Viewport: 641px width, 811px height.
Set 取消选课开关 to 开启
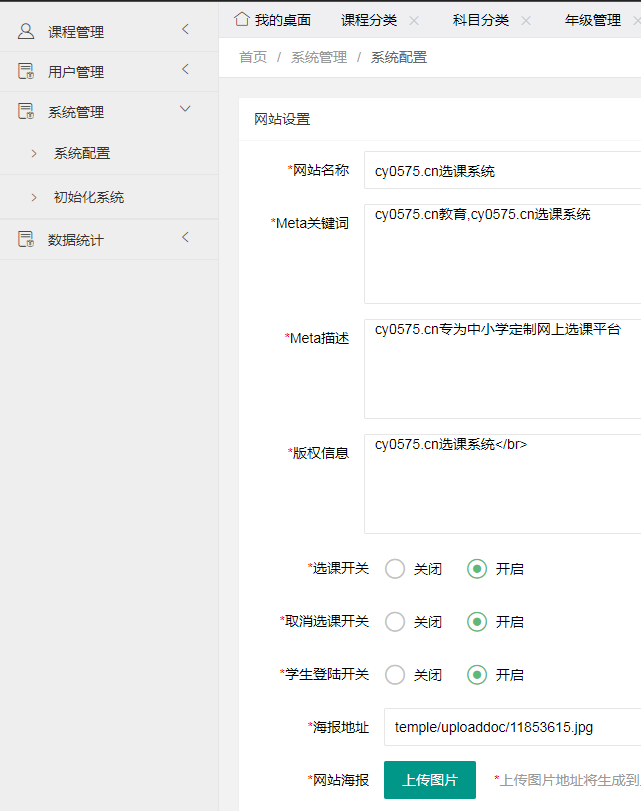pos(477,622)
